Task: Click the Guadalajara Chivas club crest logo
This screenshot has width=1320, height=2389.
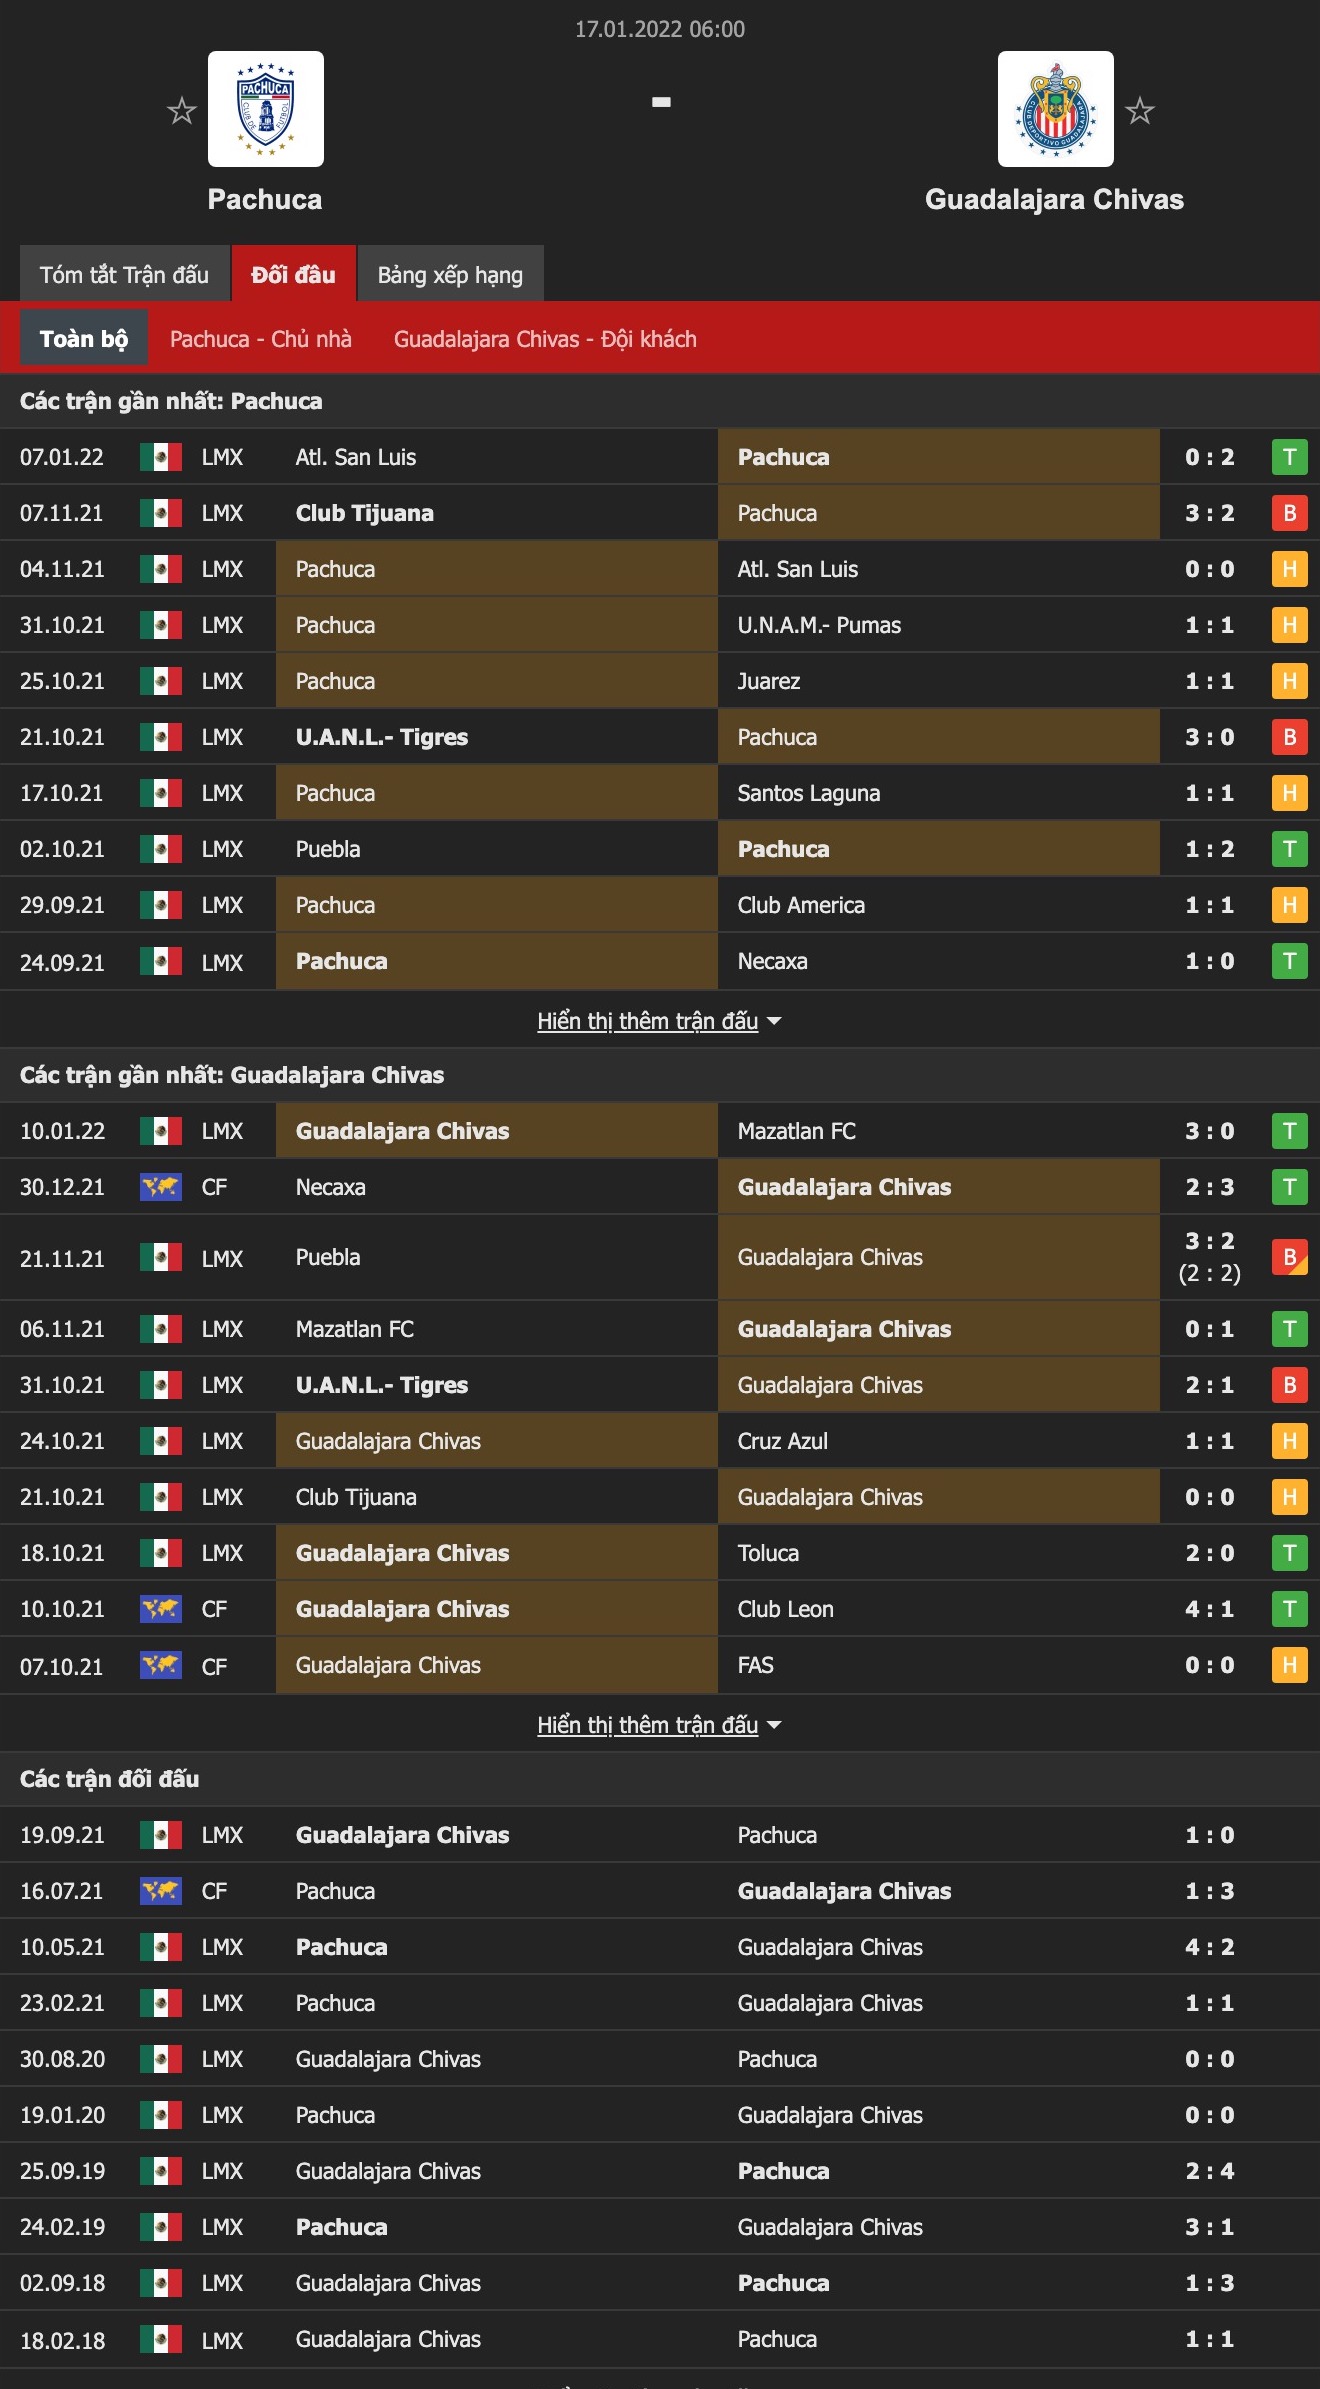Action: point(1055,109)
